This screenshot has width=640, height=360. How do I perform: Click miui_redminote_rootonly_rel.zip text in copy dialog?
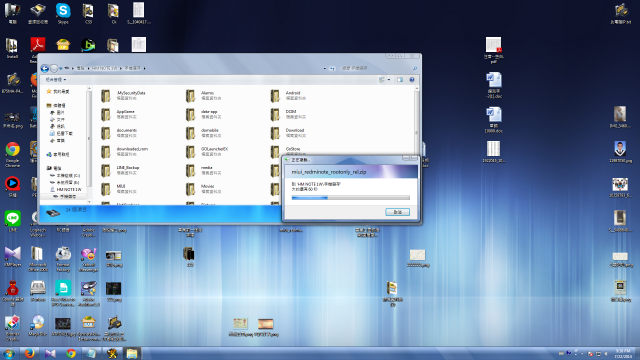[x=329, y=172]
